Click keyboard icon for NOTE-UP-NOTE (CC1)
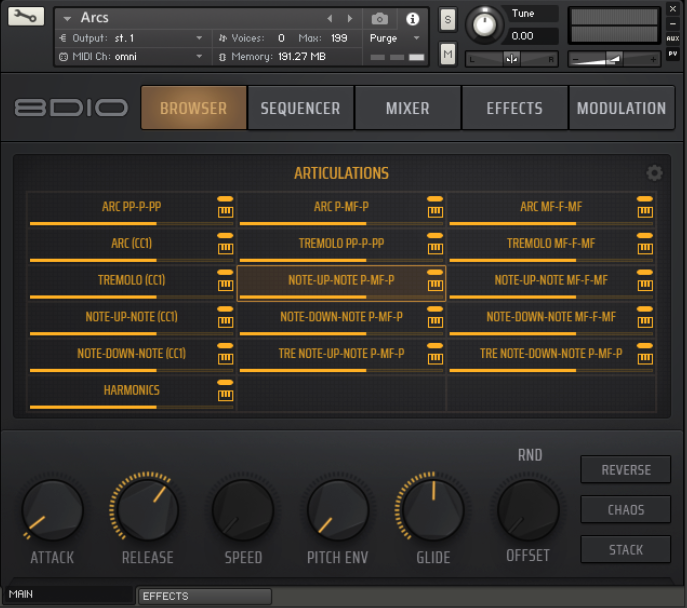 (225, 322)
